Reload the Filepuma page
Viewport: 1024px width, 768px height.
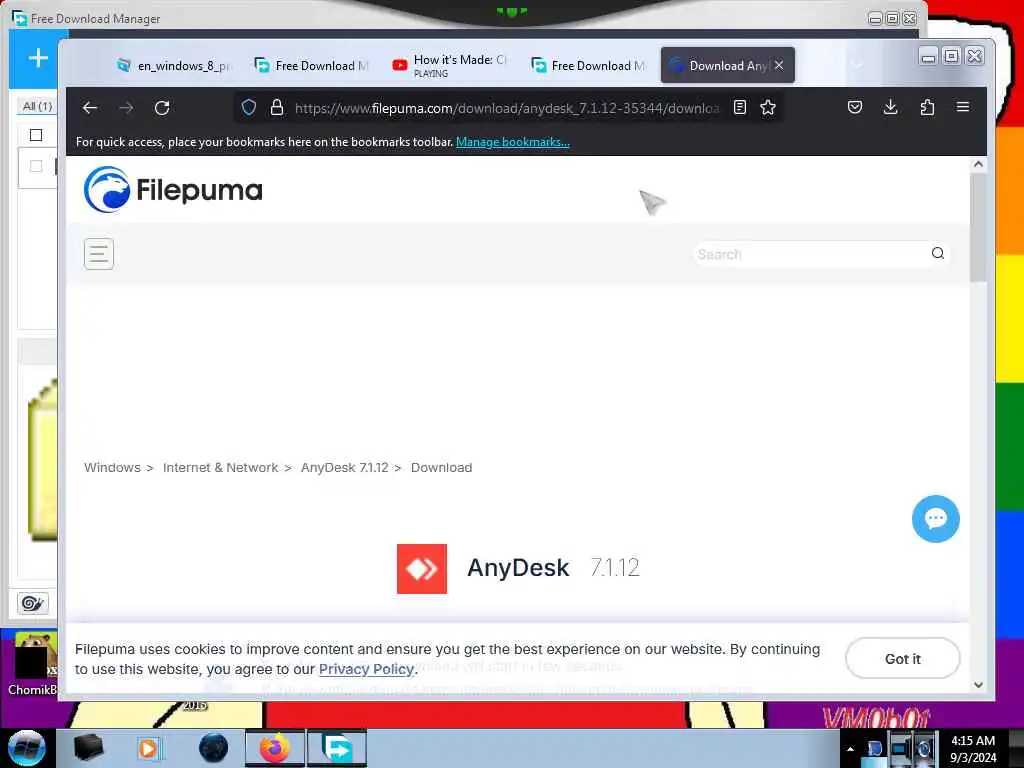pyautogui.click(x=162, y=108)
